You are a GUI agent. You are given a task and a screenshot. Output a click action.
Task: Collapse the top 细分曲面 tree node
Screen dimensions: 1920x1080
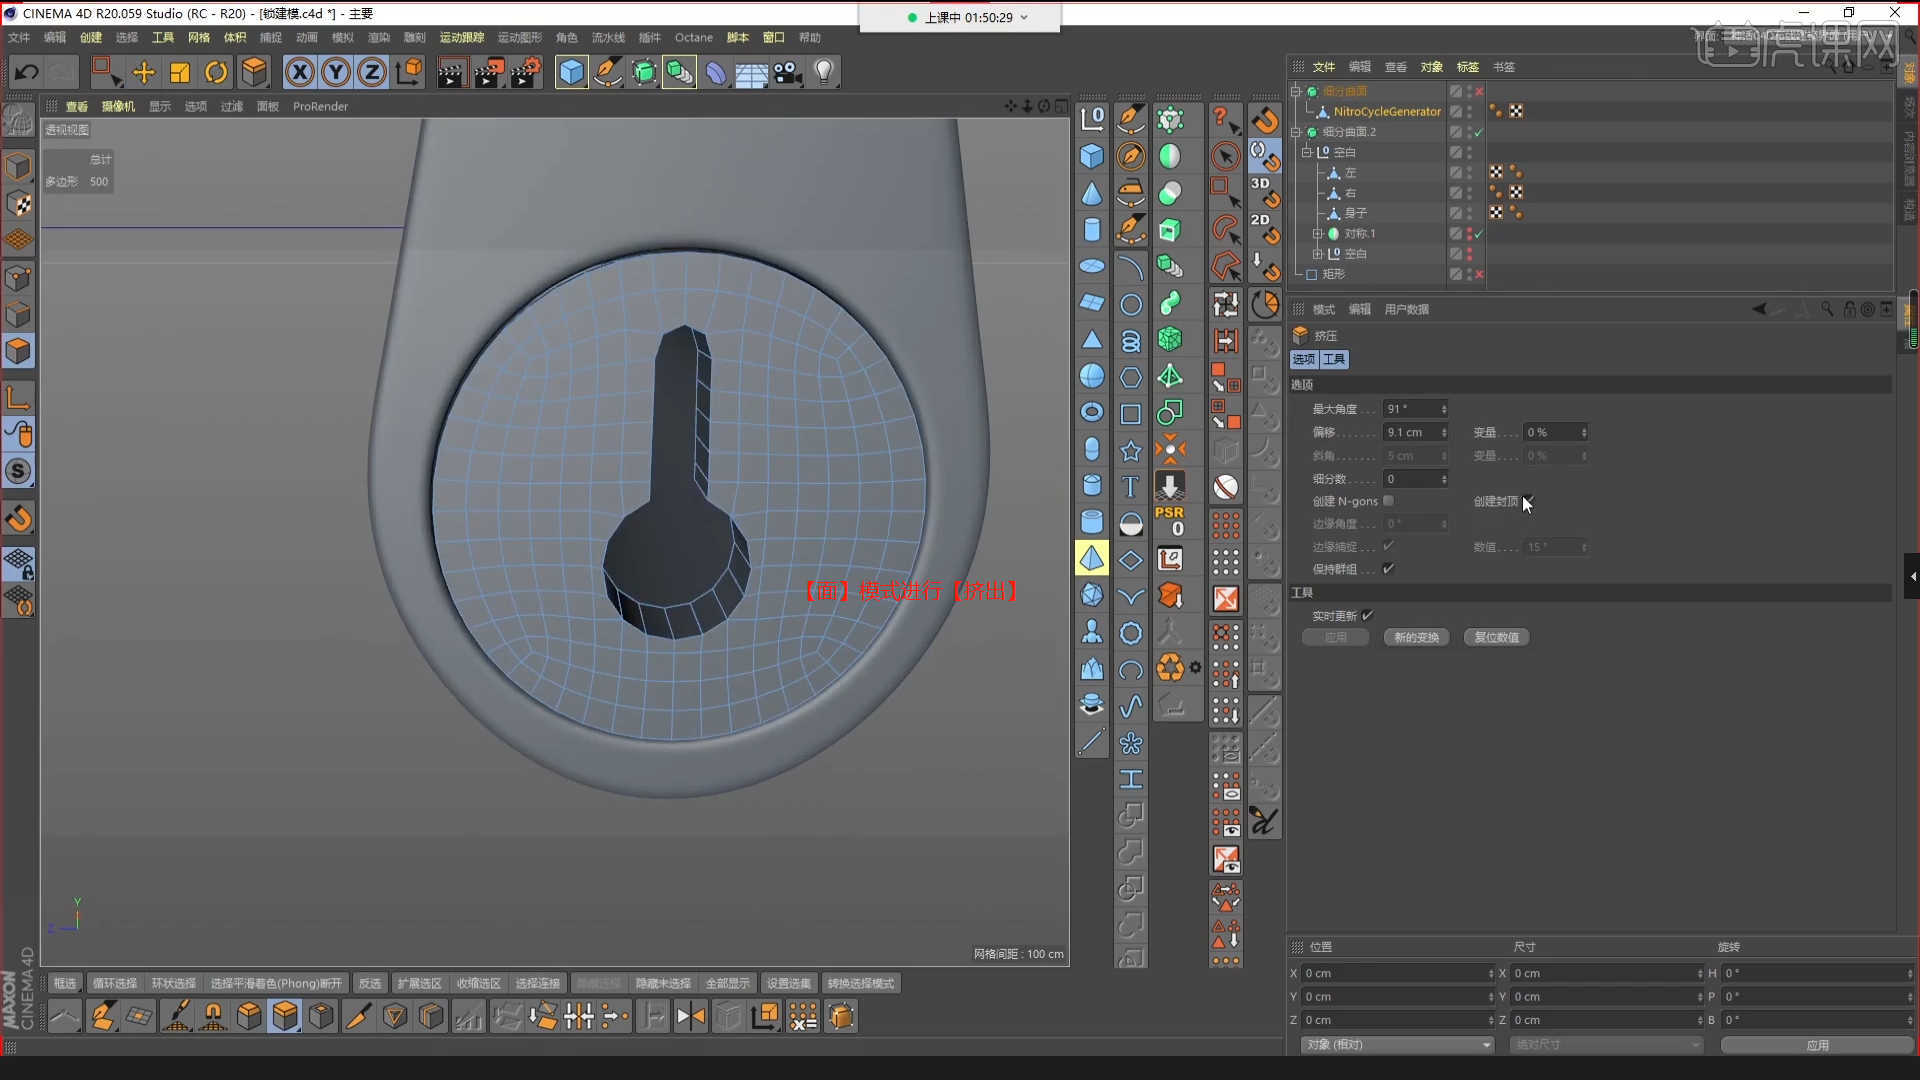pos(1297,91)
